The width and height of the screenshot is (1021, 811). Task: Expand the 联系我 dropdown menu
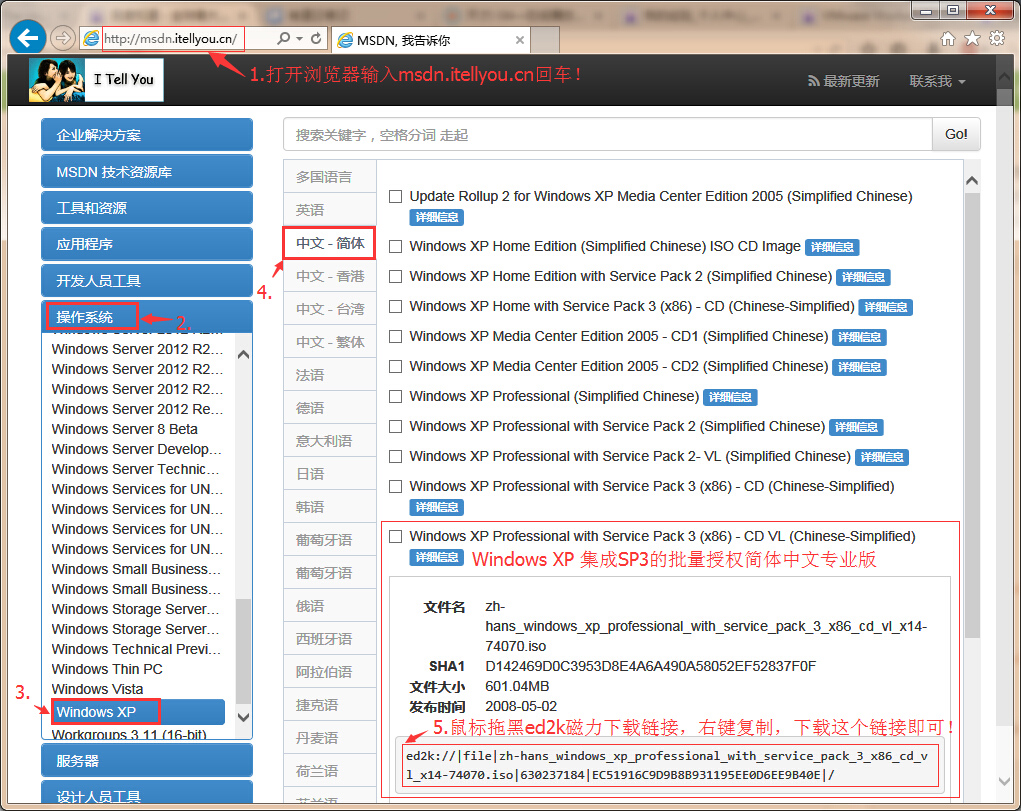click(937, 81)
